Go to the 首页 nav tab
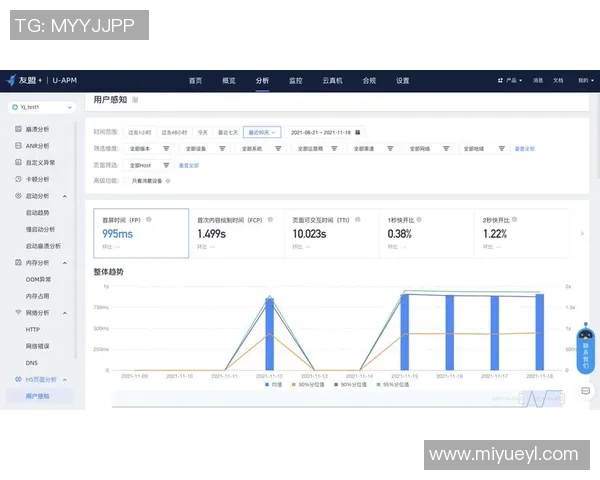 click(x=196, y=80)
